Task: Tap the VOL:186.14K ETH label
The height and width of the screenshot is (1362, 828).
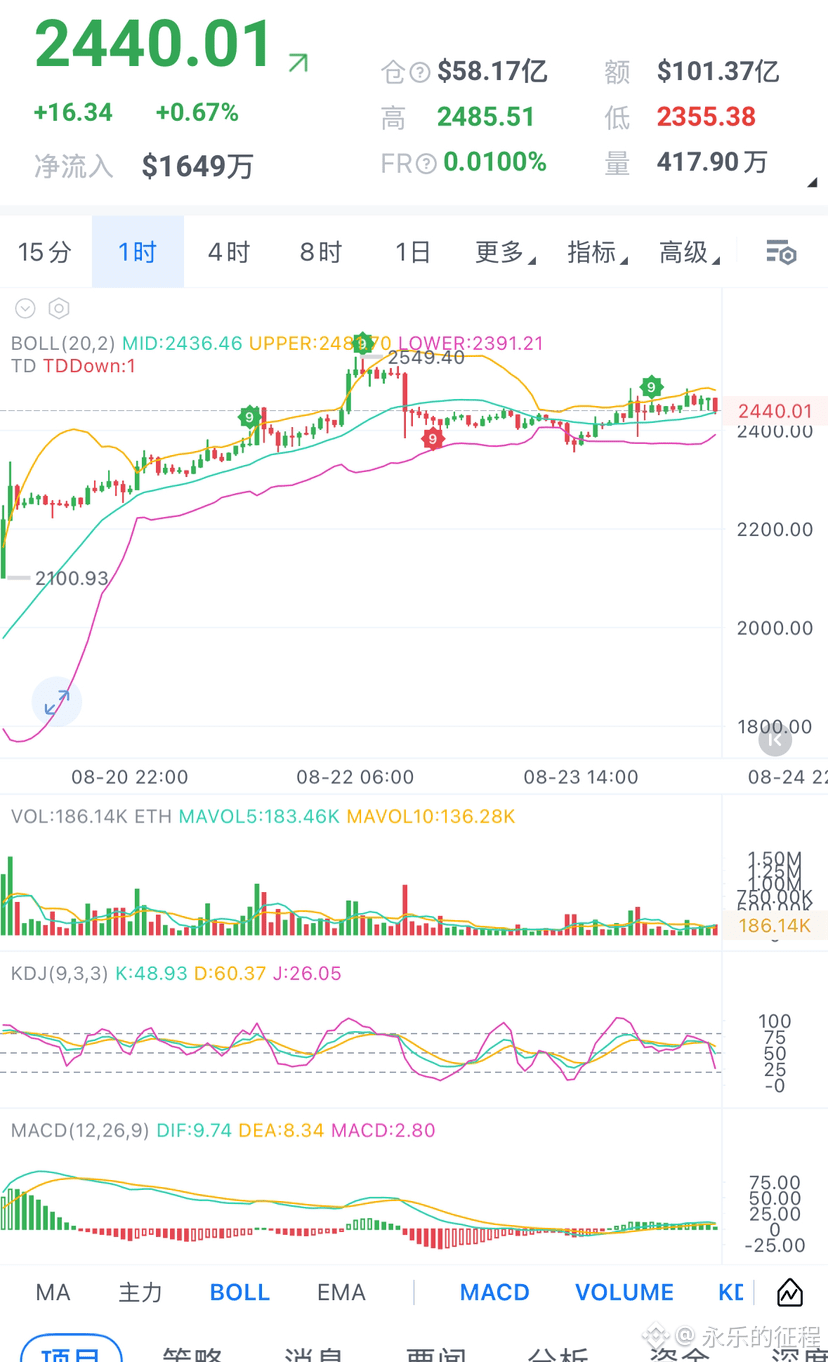Action: click(x=91, y=817)
